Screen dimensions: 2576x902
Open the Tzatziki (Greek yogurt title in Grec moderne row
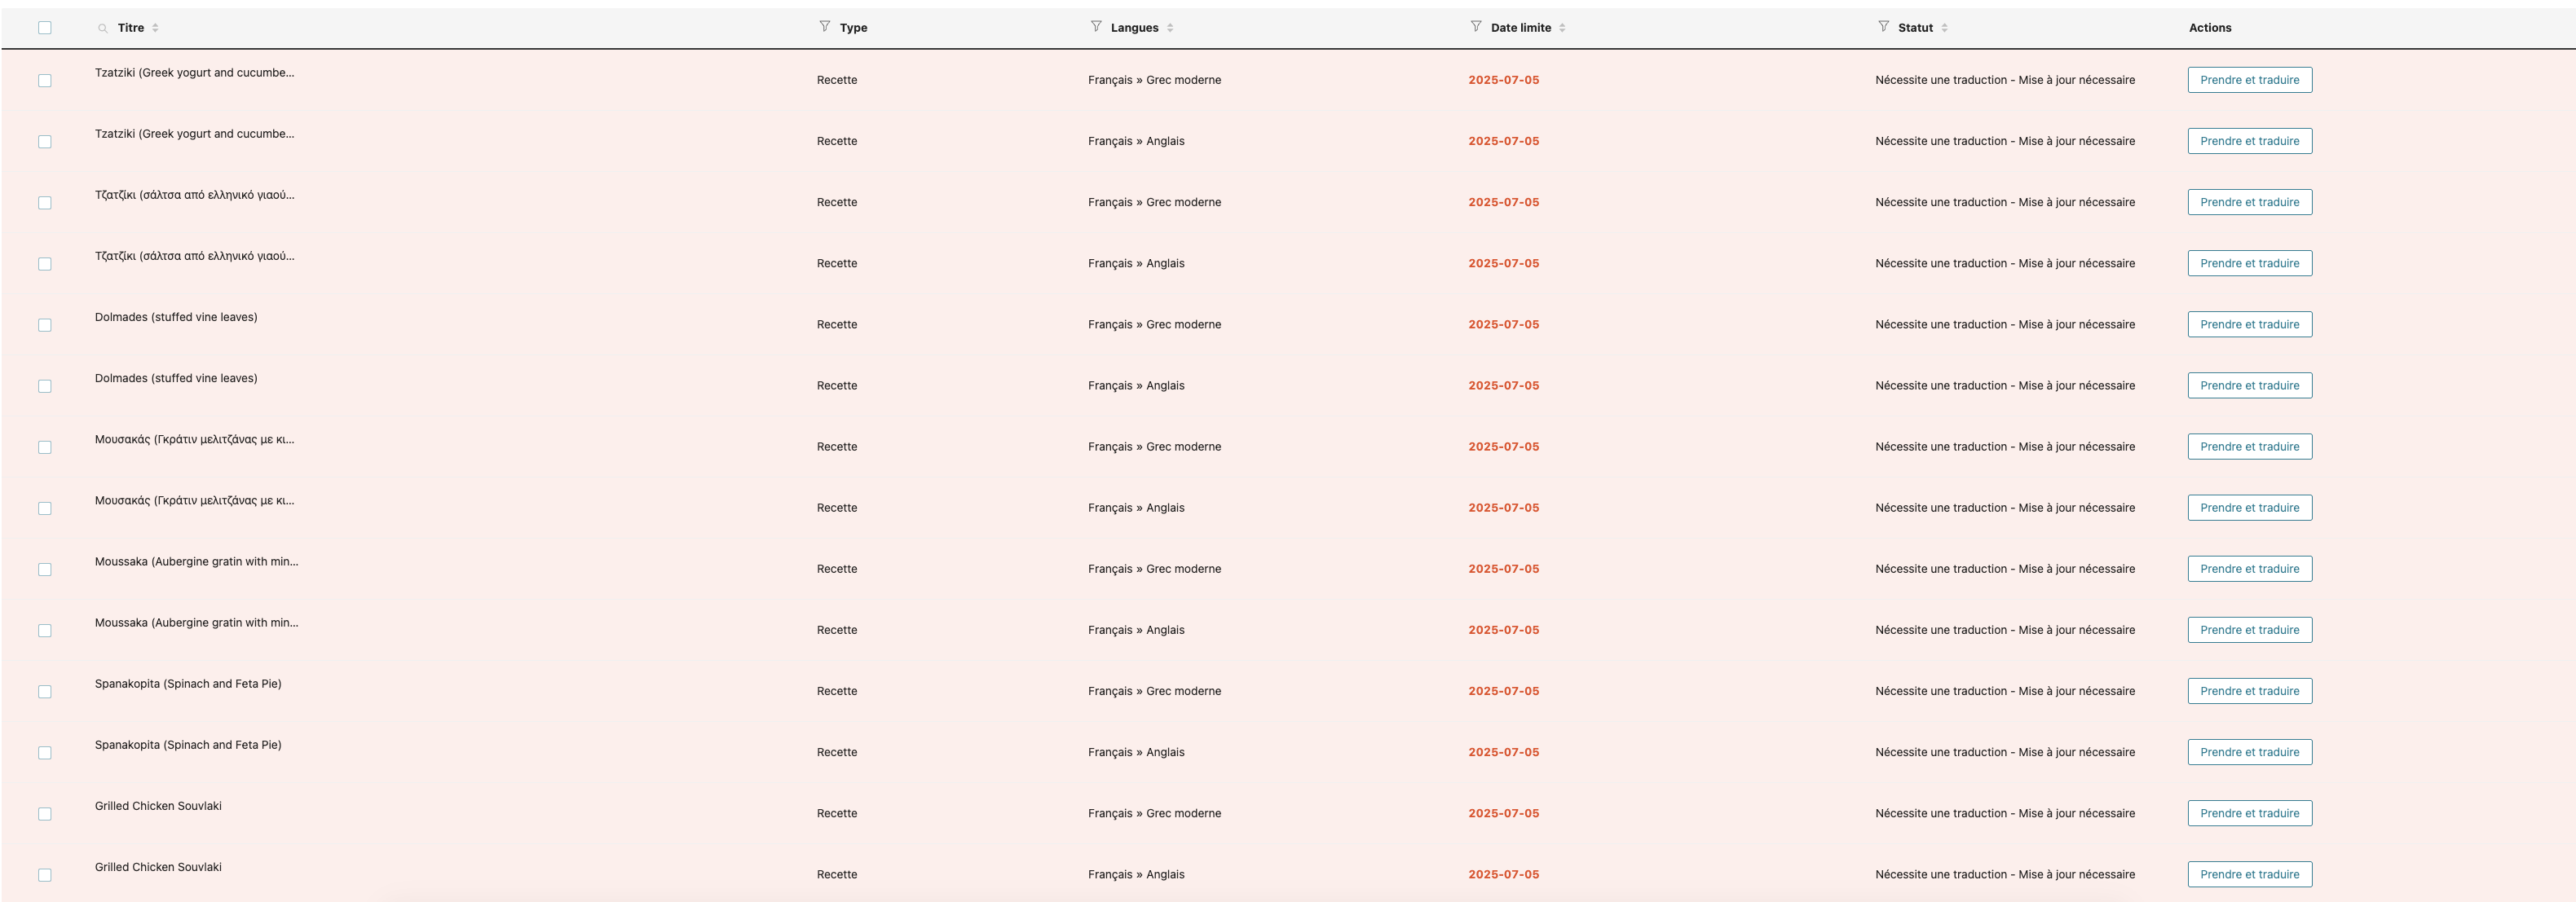coord(194,73)
